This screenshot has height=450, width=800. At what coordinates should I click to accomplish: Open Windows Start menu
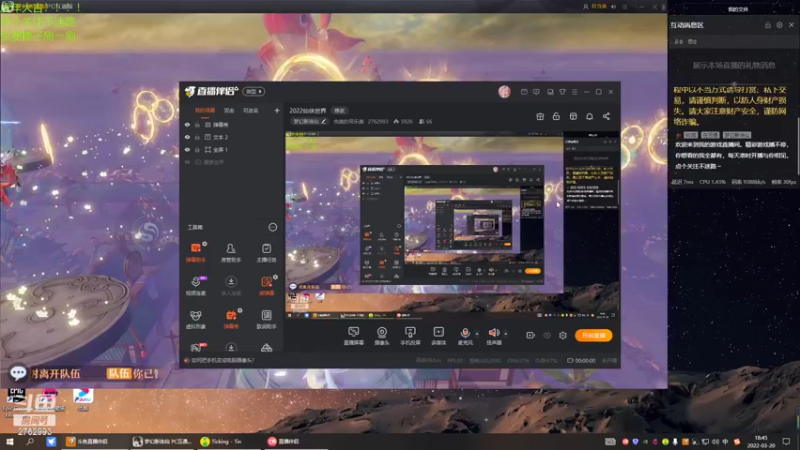click(10, 441)
